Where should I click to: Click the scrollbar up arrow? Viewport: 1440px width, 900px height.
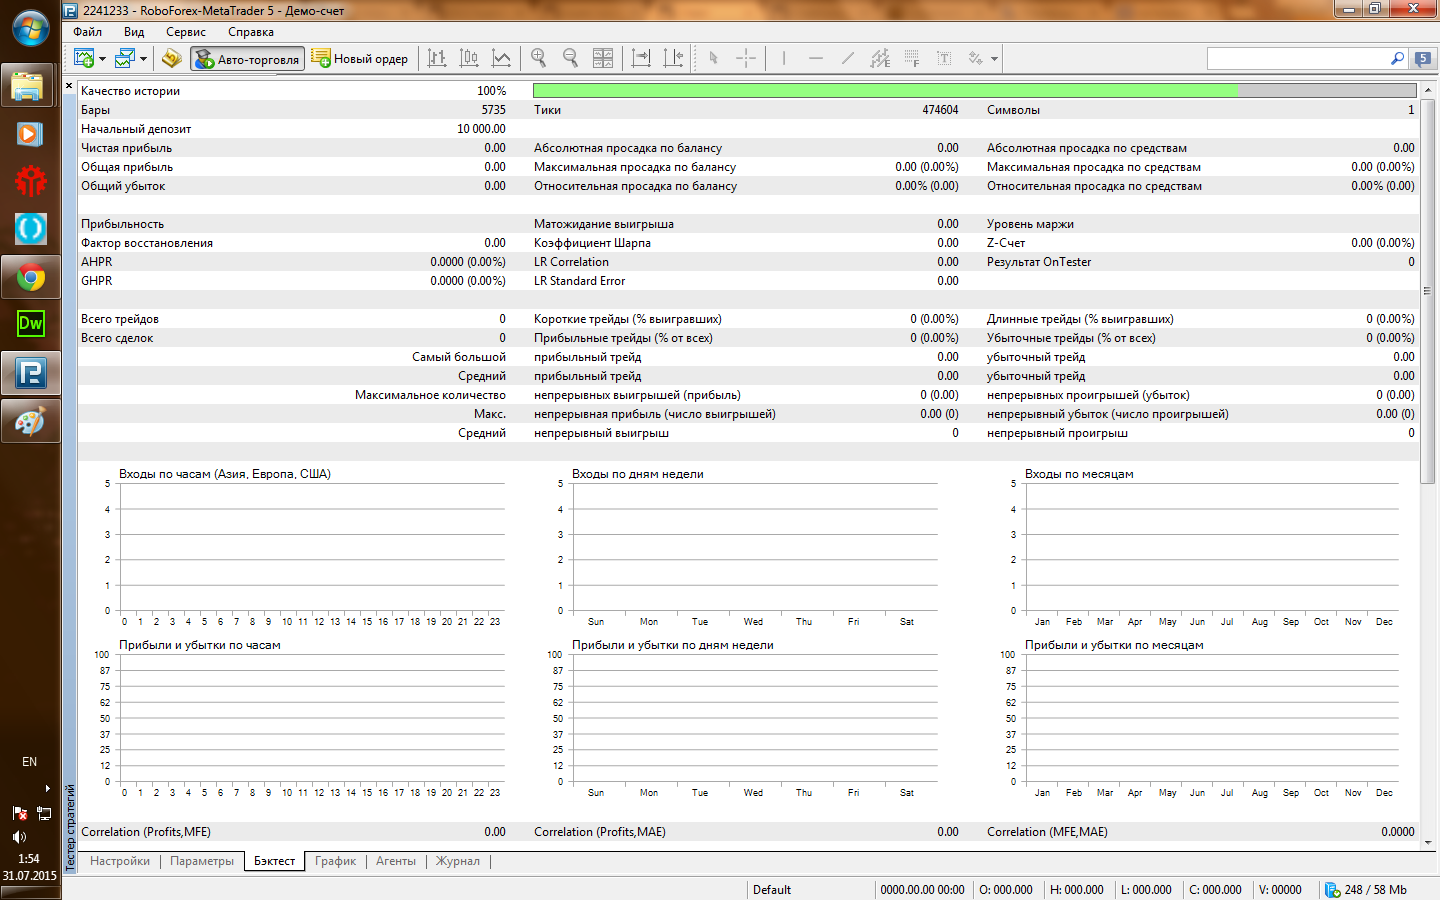[x=1427, y=89]
